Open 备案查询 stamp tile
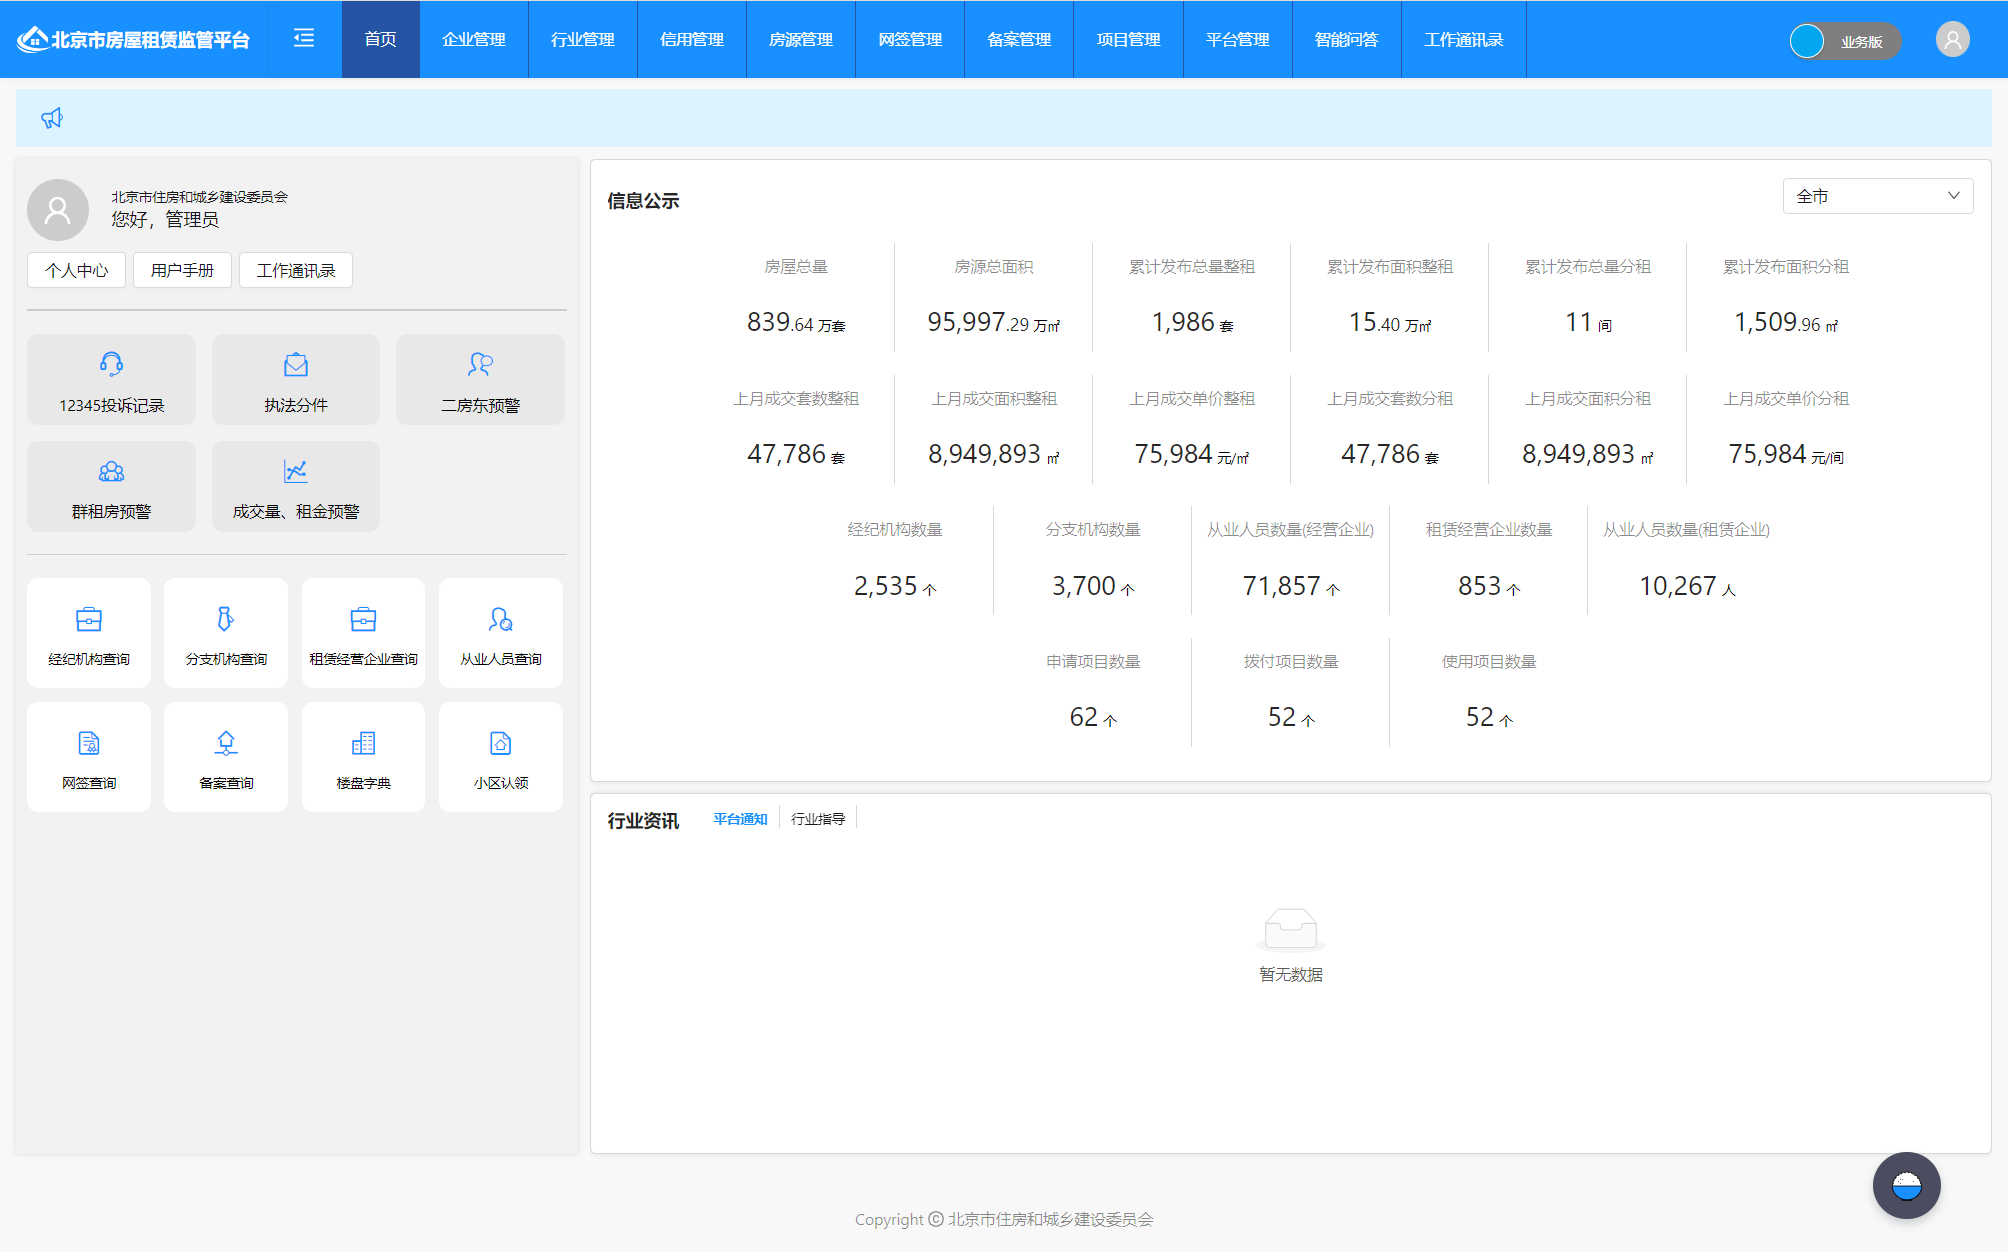The image size is (2008, 1252). [226, 757]
